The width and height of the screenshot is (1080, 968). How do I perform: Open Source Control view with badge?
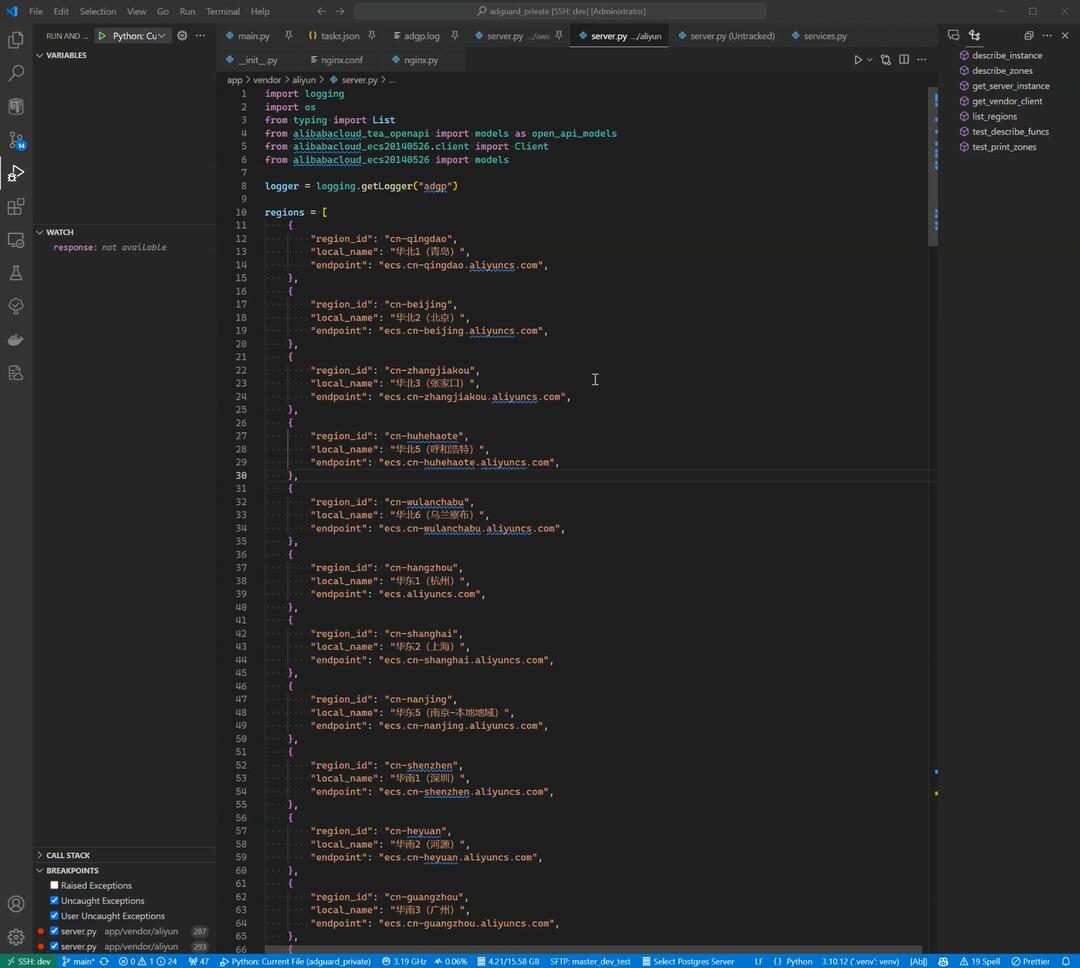16,140
